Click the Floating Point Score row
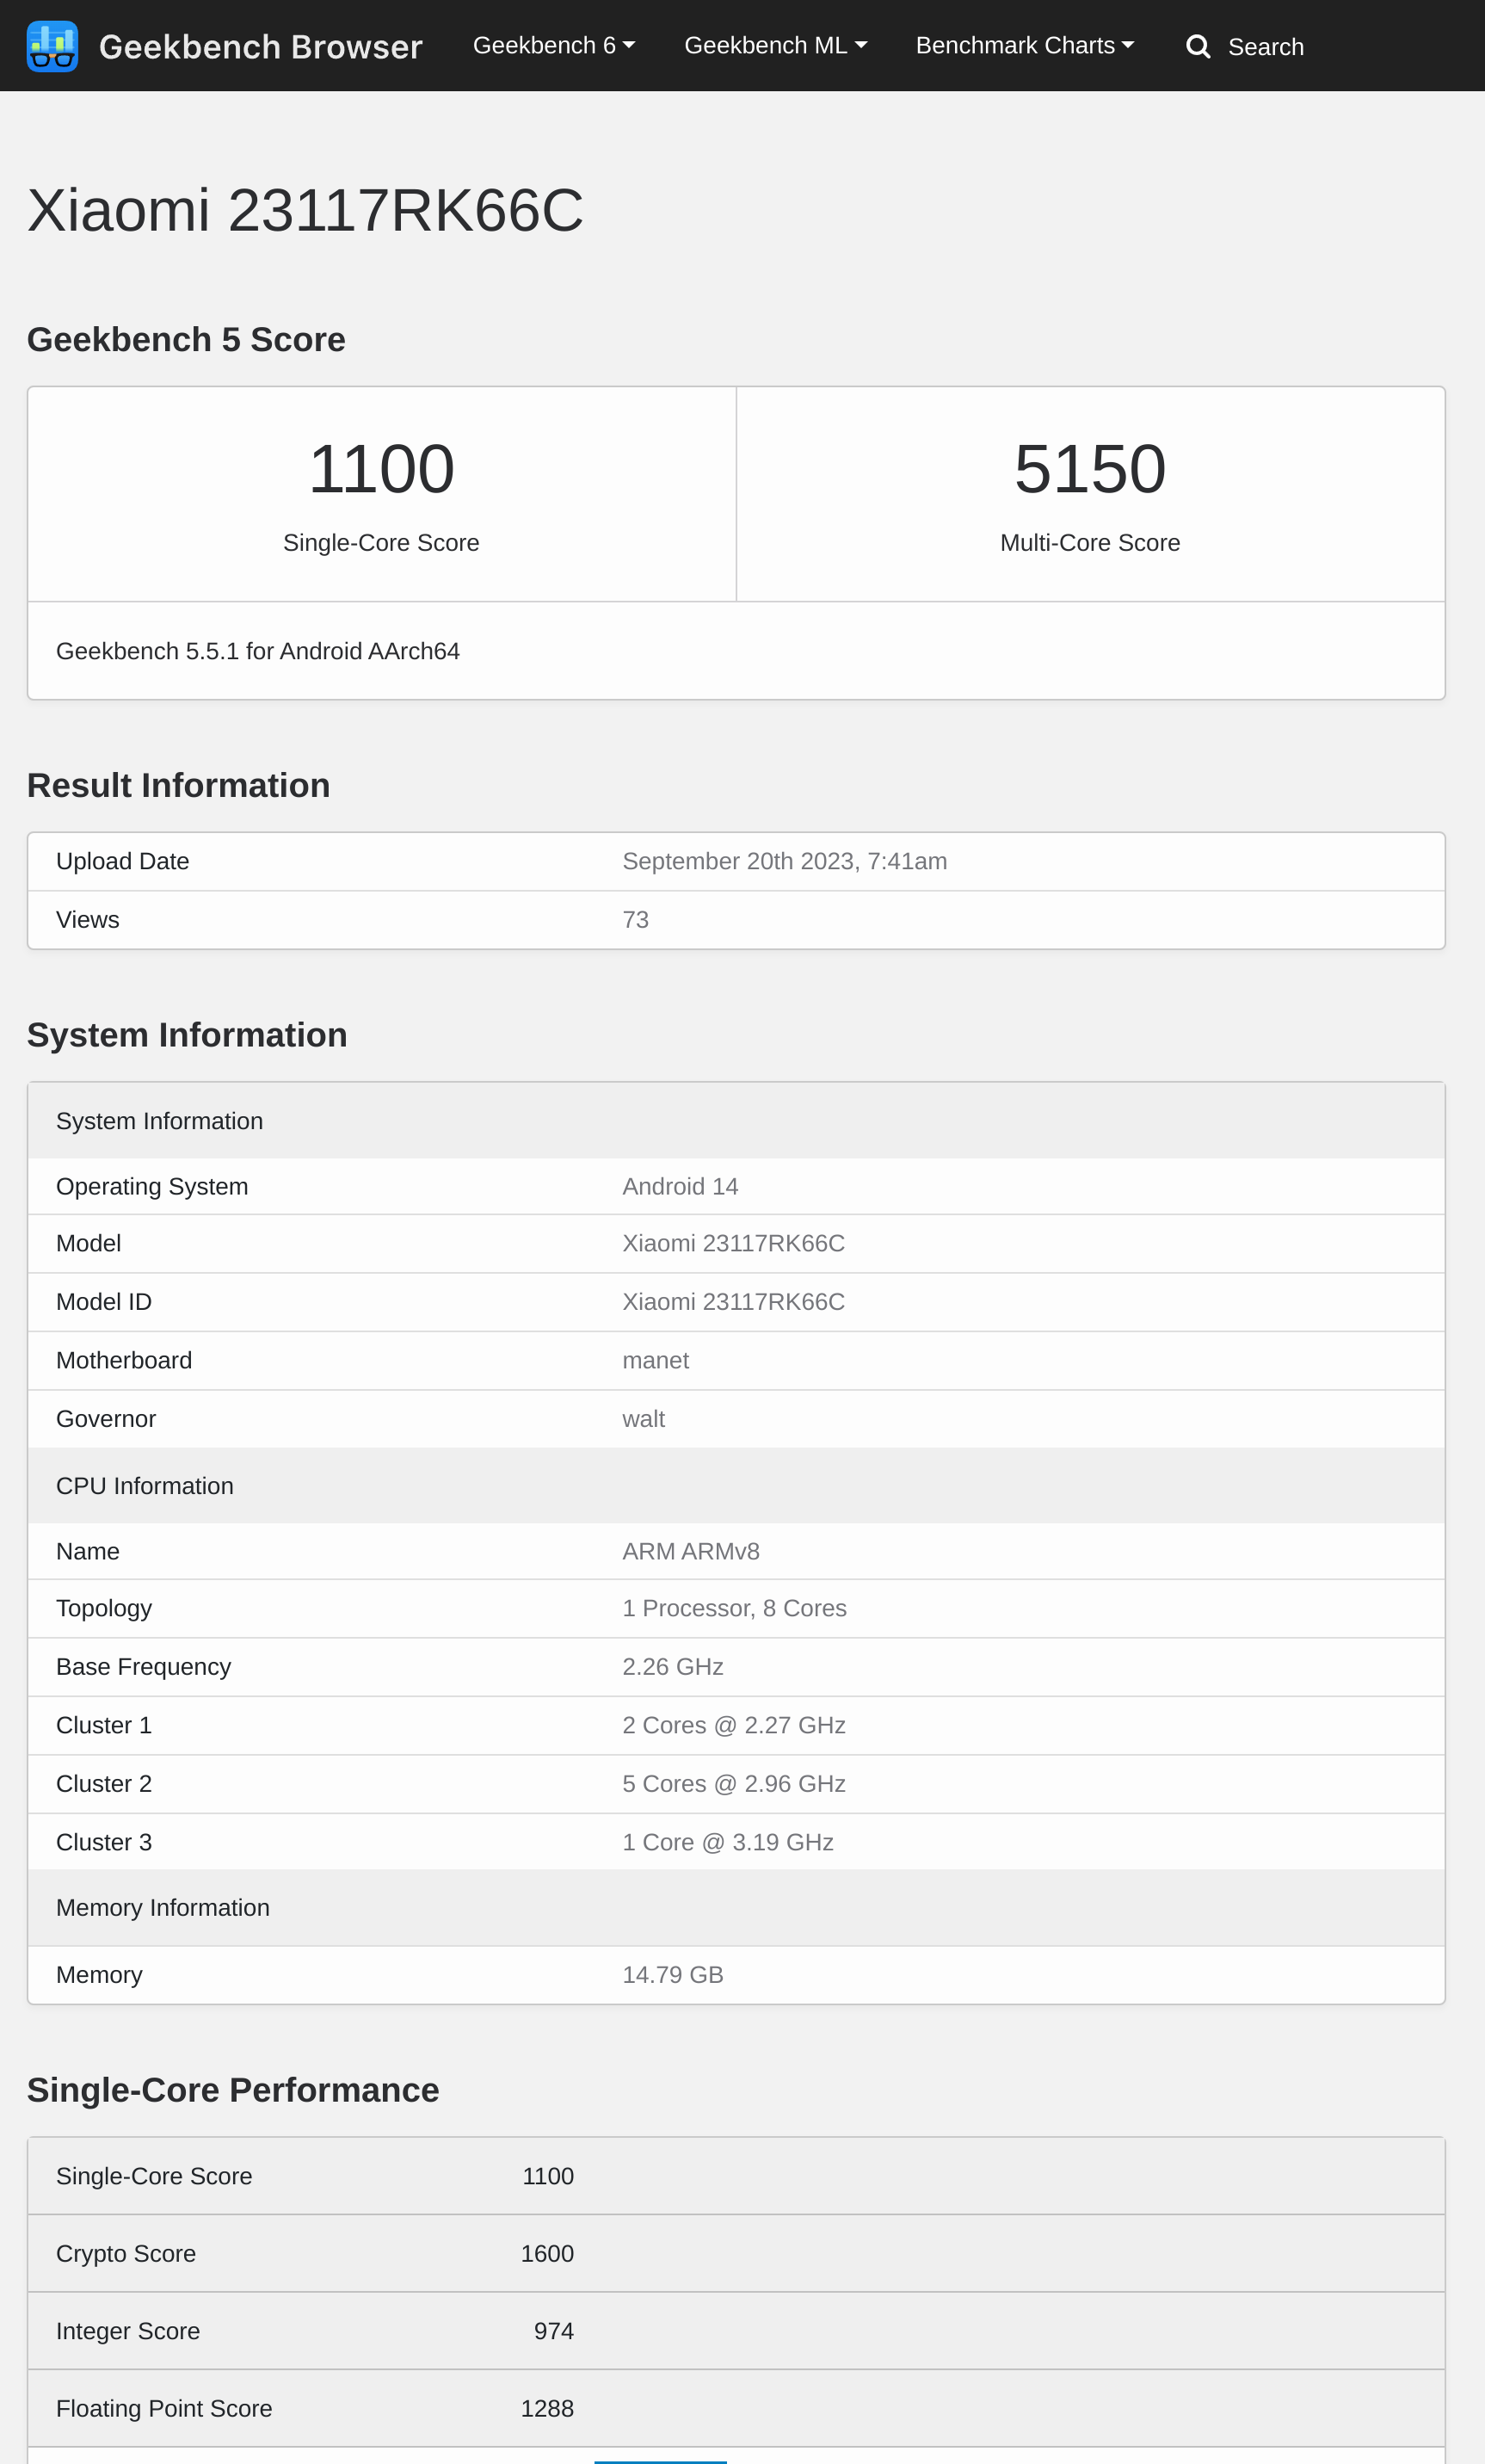 736,2408
